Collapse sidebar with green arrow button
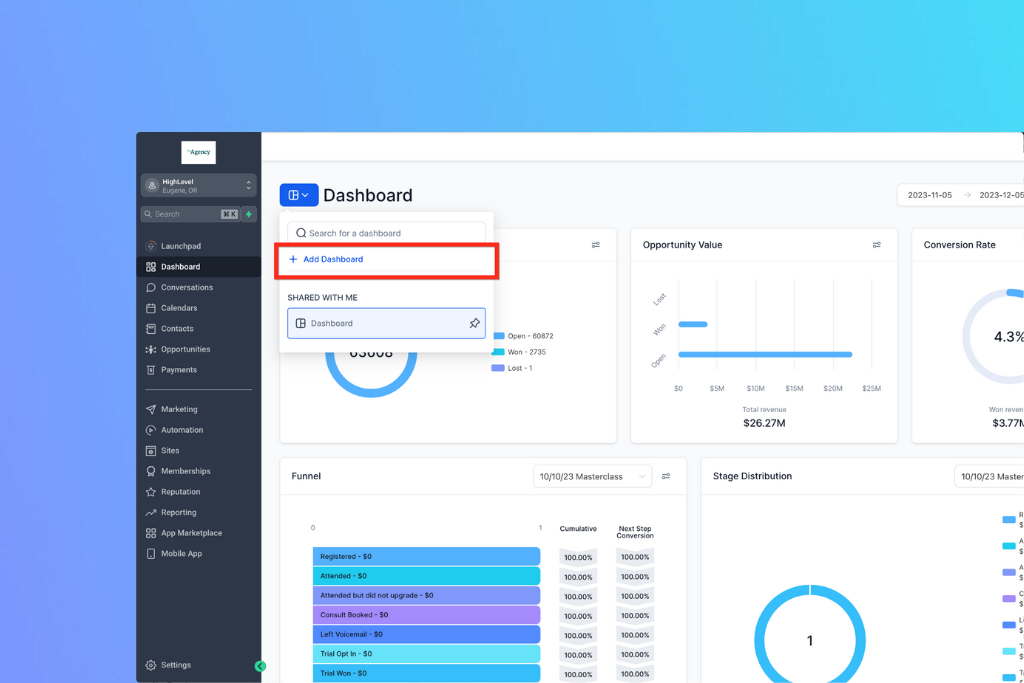 pyautogui.click(x=260, y=666)
